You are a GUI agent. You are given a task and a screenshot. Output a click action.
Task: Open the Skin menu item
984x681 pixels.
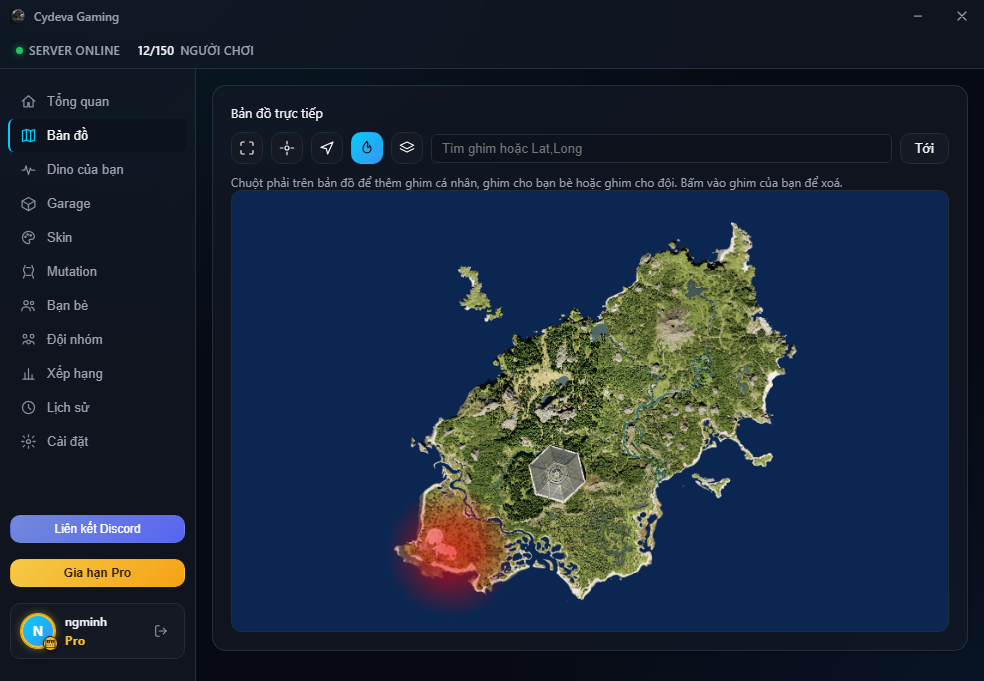coord(98,237)
